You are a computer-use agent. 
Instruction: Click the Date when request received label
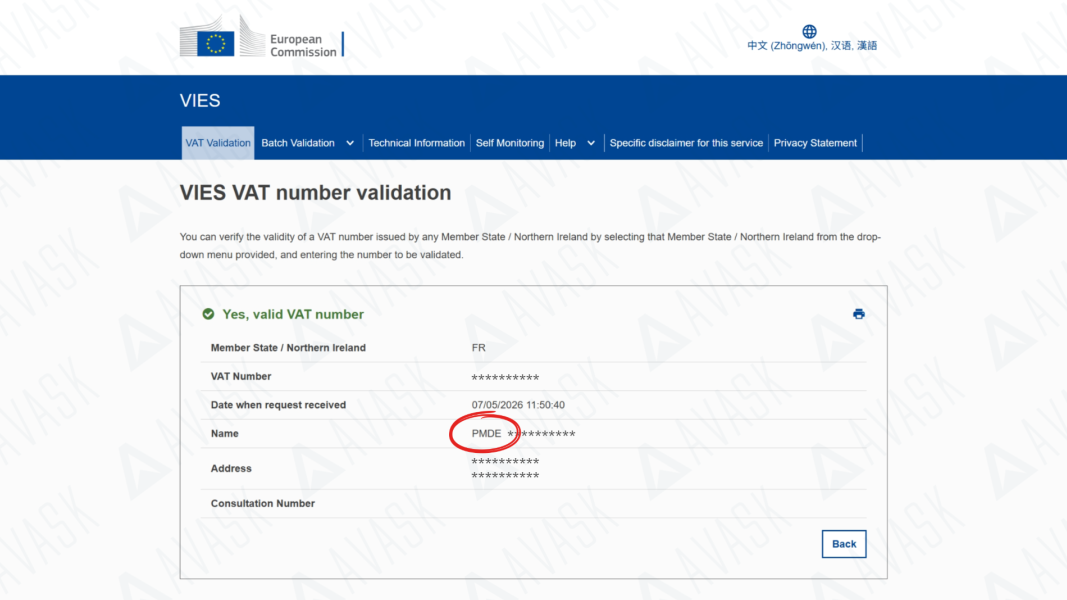tap(278, 405)
